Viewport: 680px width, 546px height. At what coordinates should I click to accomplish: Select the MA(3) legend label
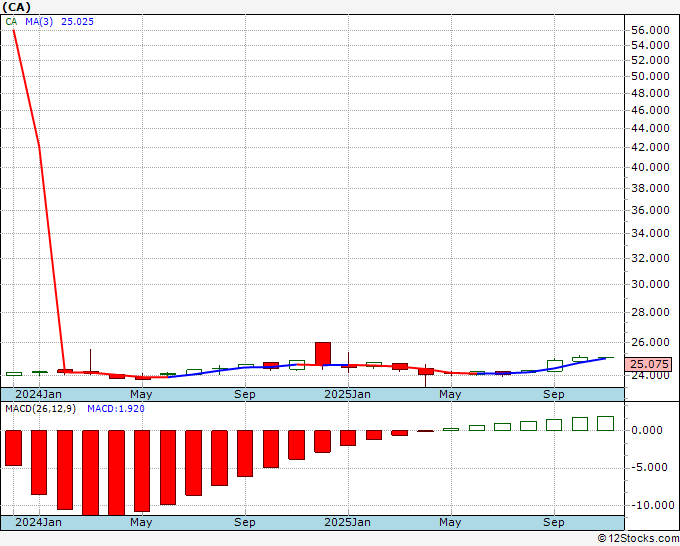pos(39,22)
